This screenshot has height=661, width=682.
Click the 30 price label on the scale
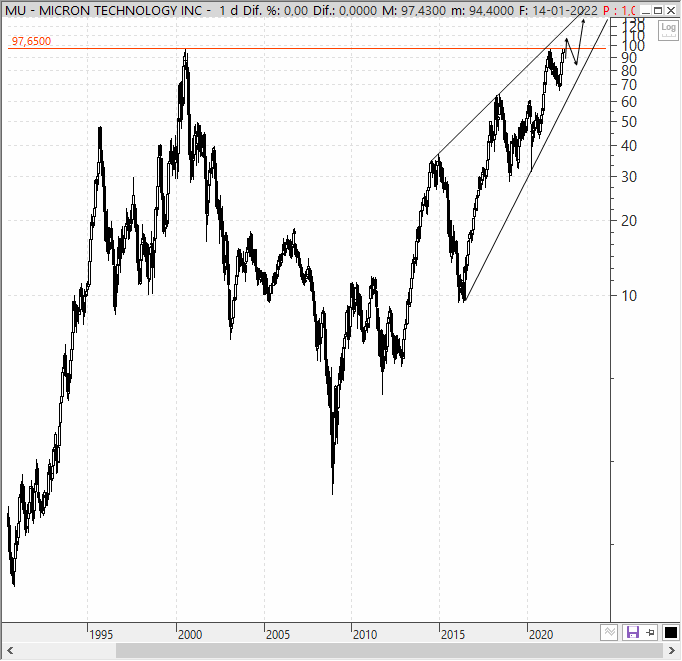629,177
